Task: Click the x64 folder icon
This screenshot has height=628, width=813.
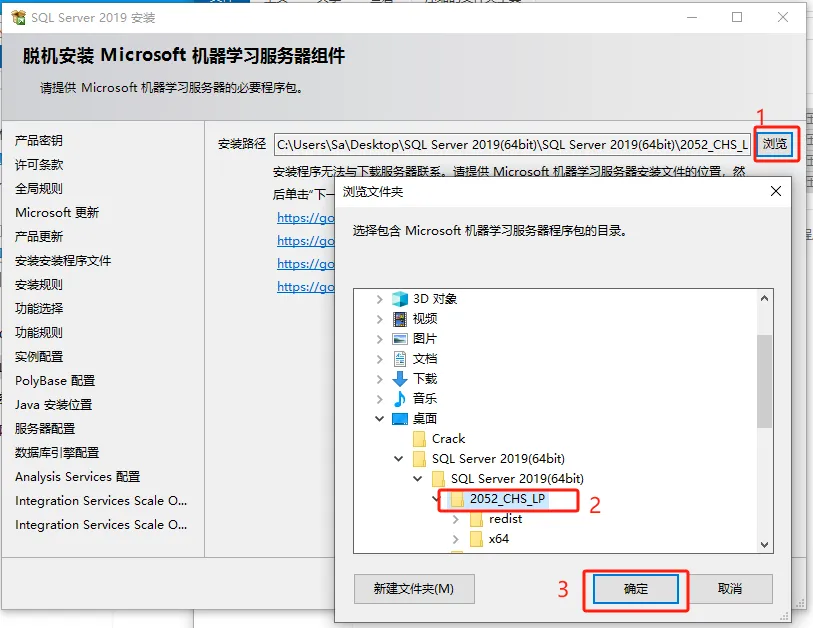Action: [476, 539]
